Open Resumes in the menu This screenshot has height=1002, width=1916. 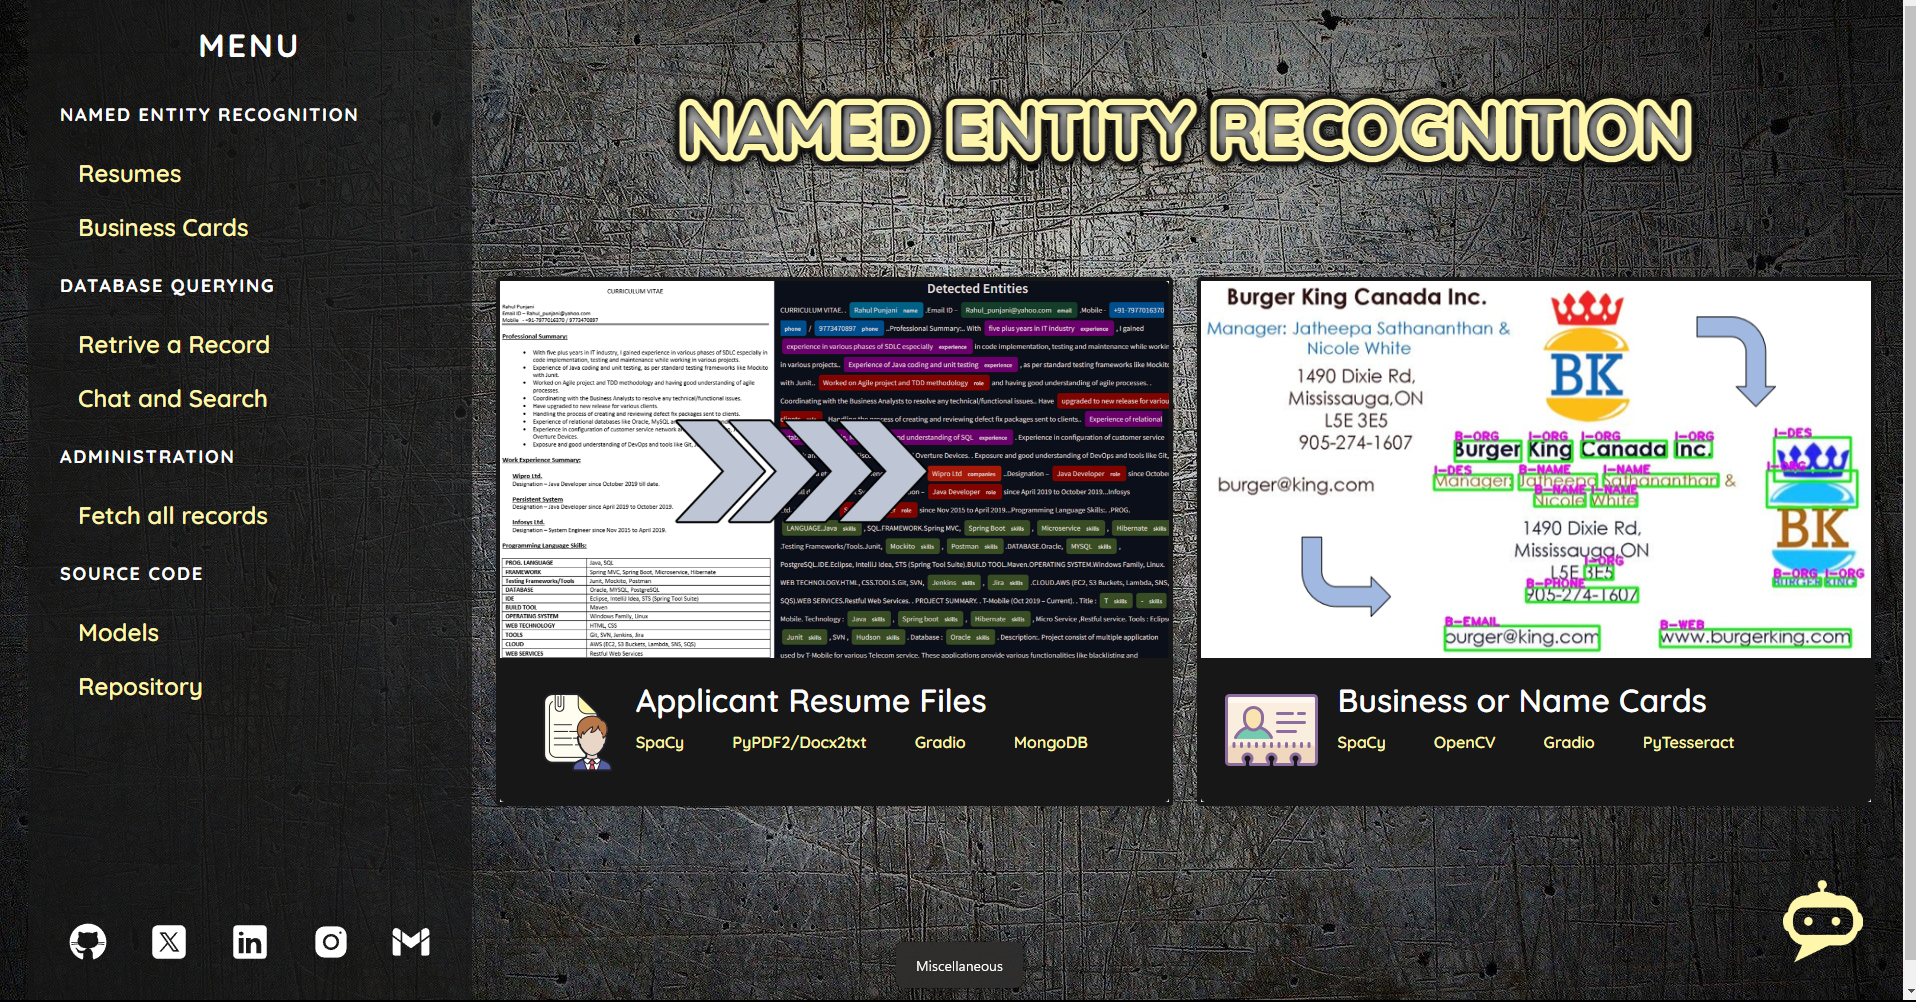[130, 174]
